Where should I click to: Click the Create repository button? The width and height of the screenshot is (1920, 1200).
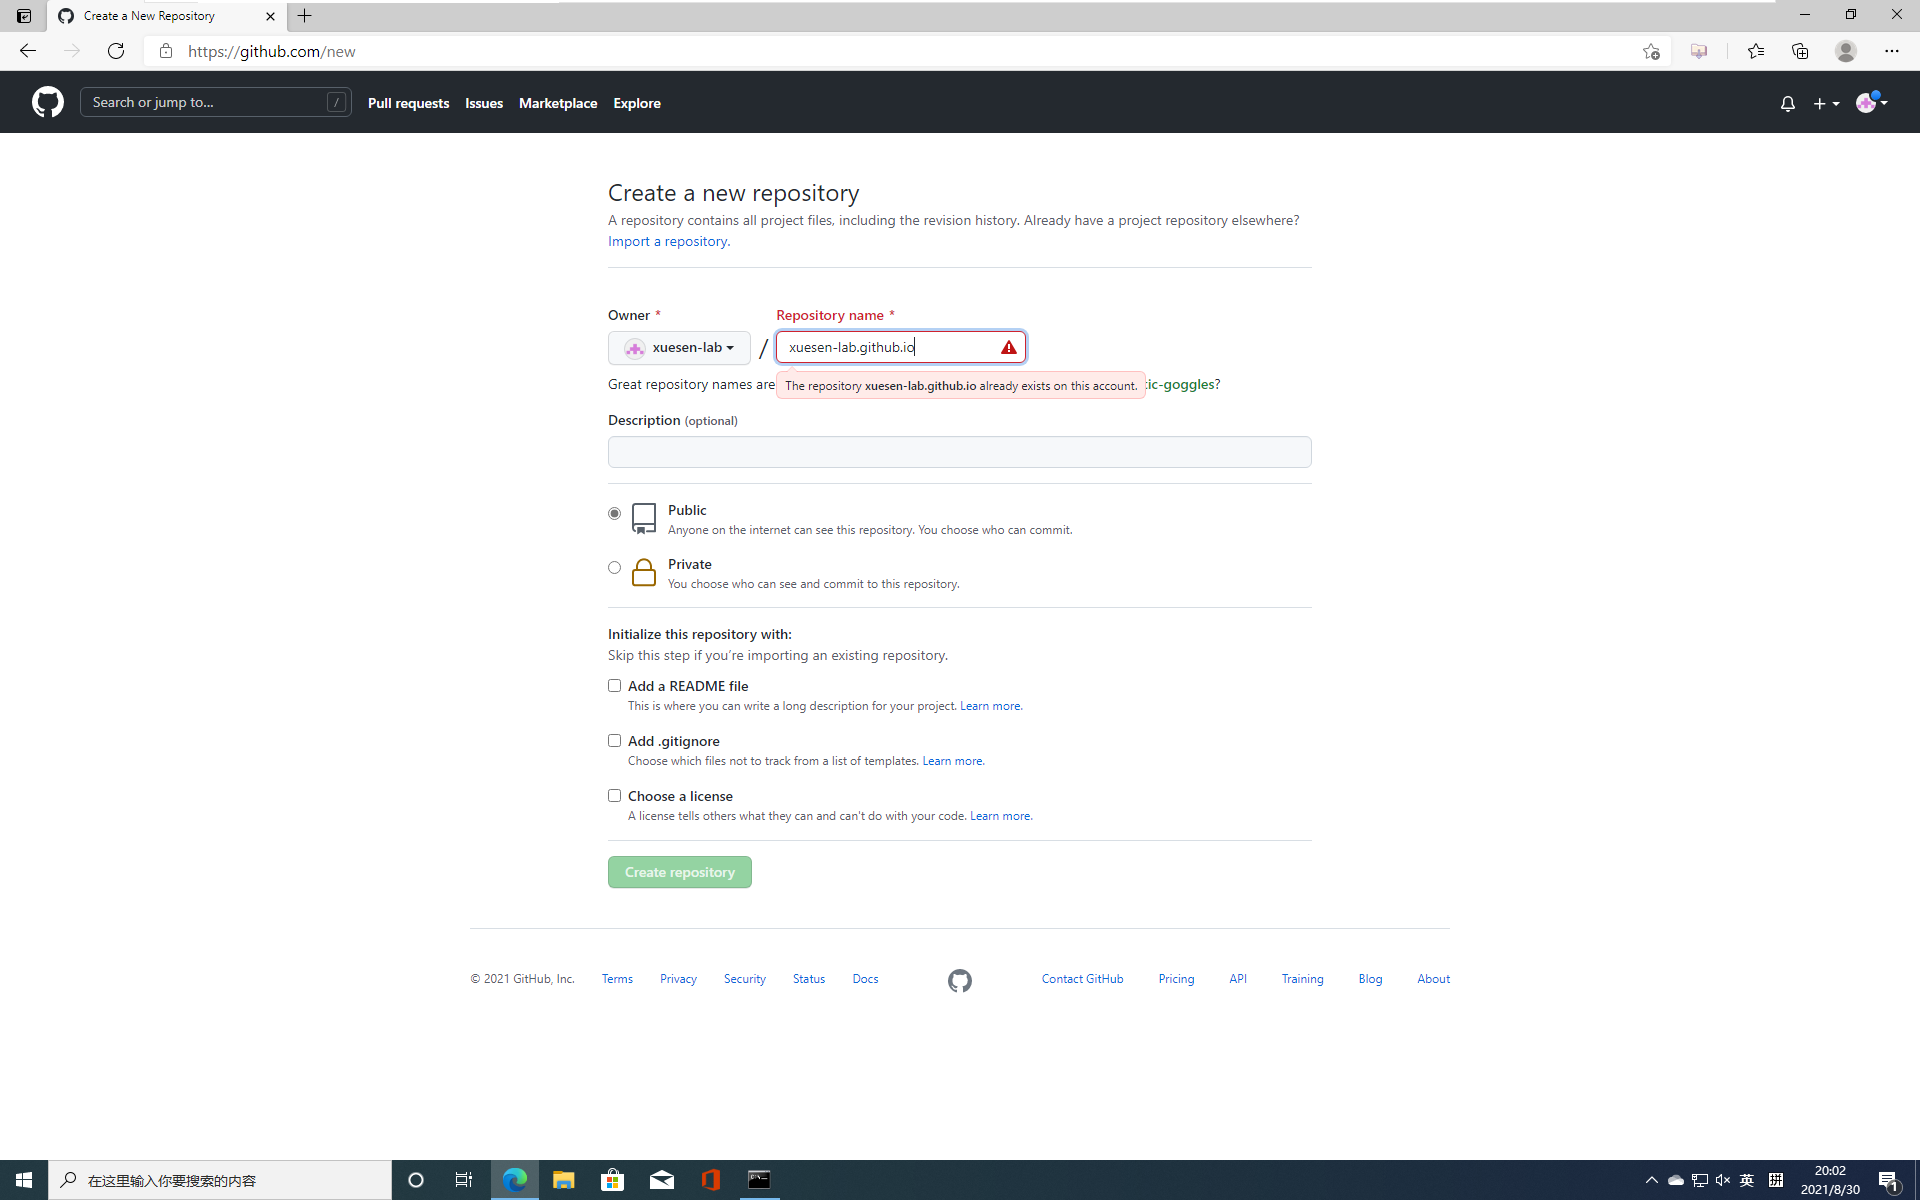tap(680, 872)
